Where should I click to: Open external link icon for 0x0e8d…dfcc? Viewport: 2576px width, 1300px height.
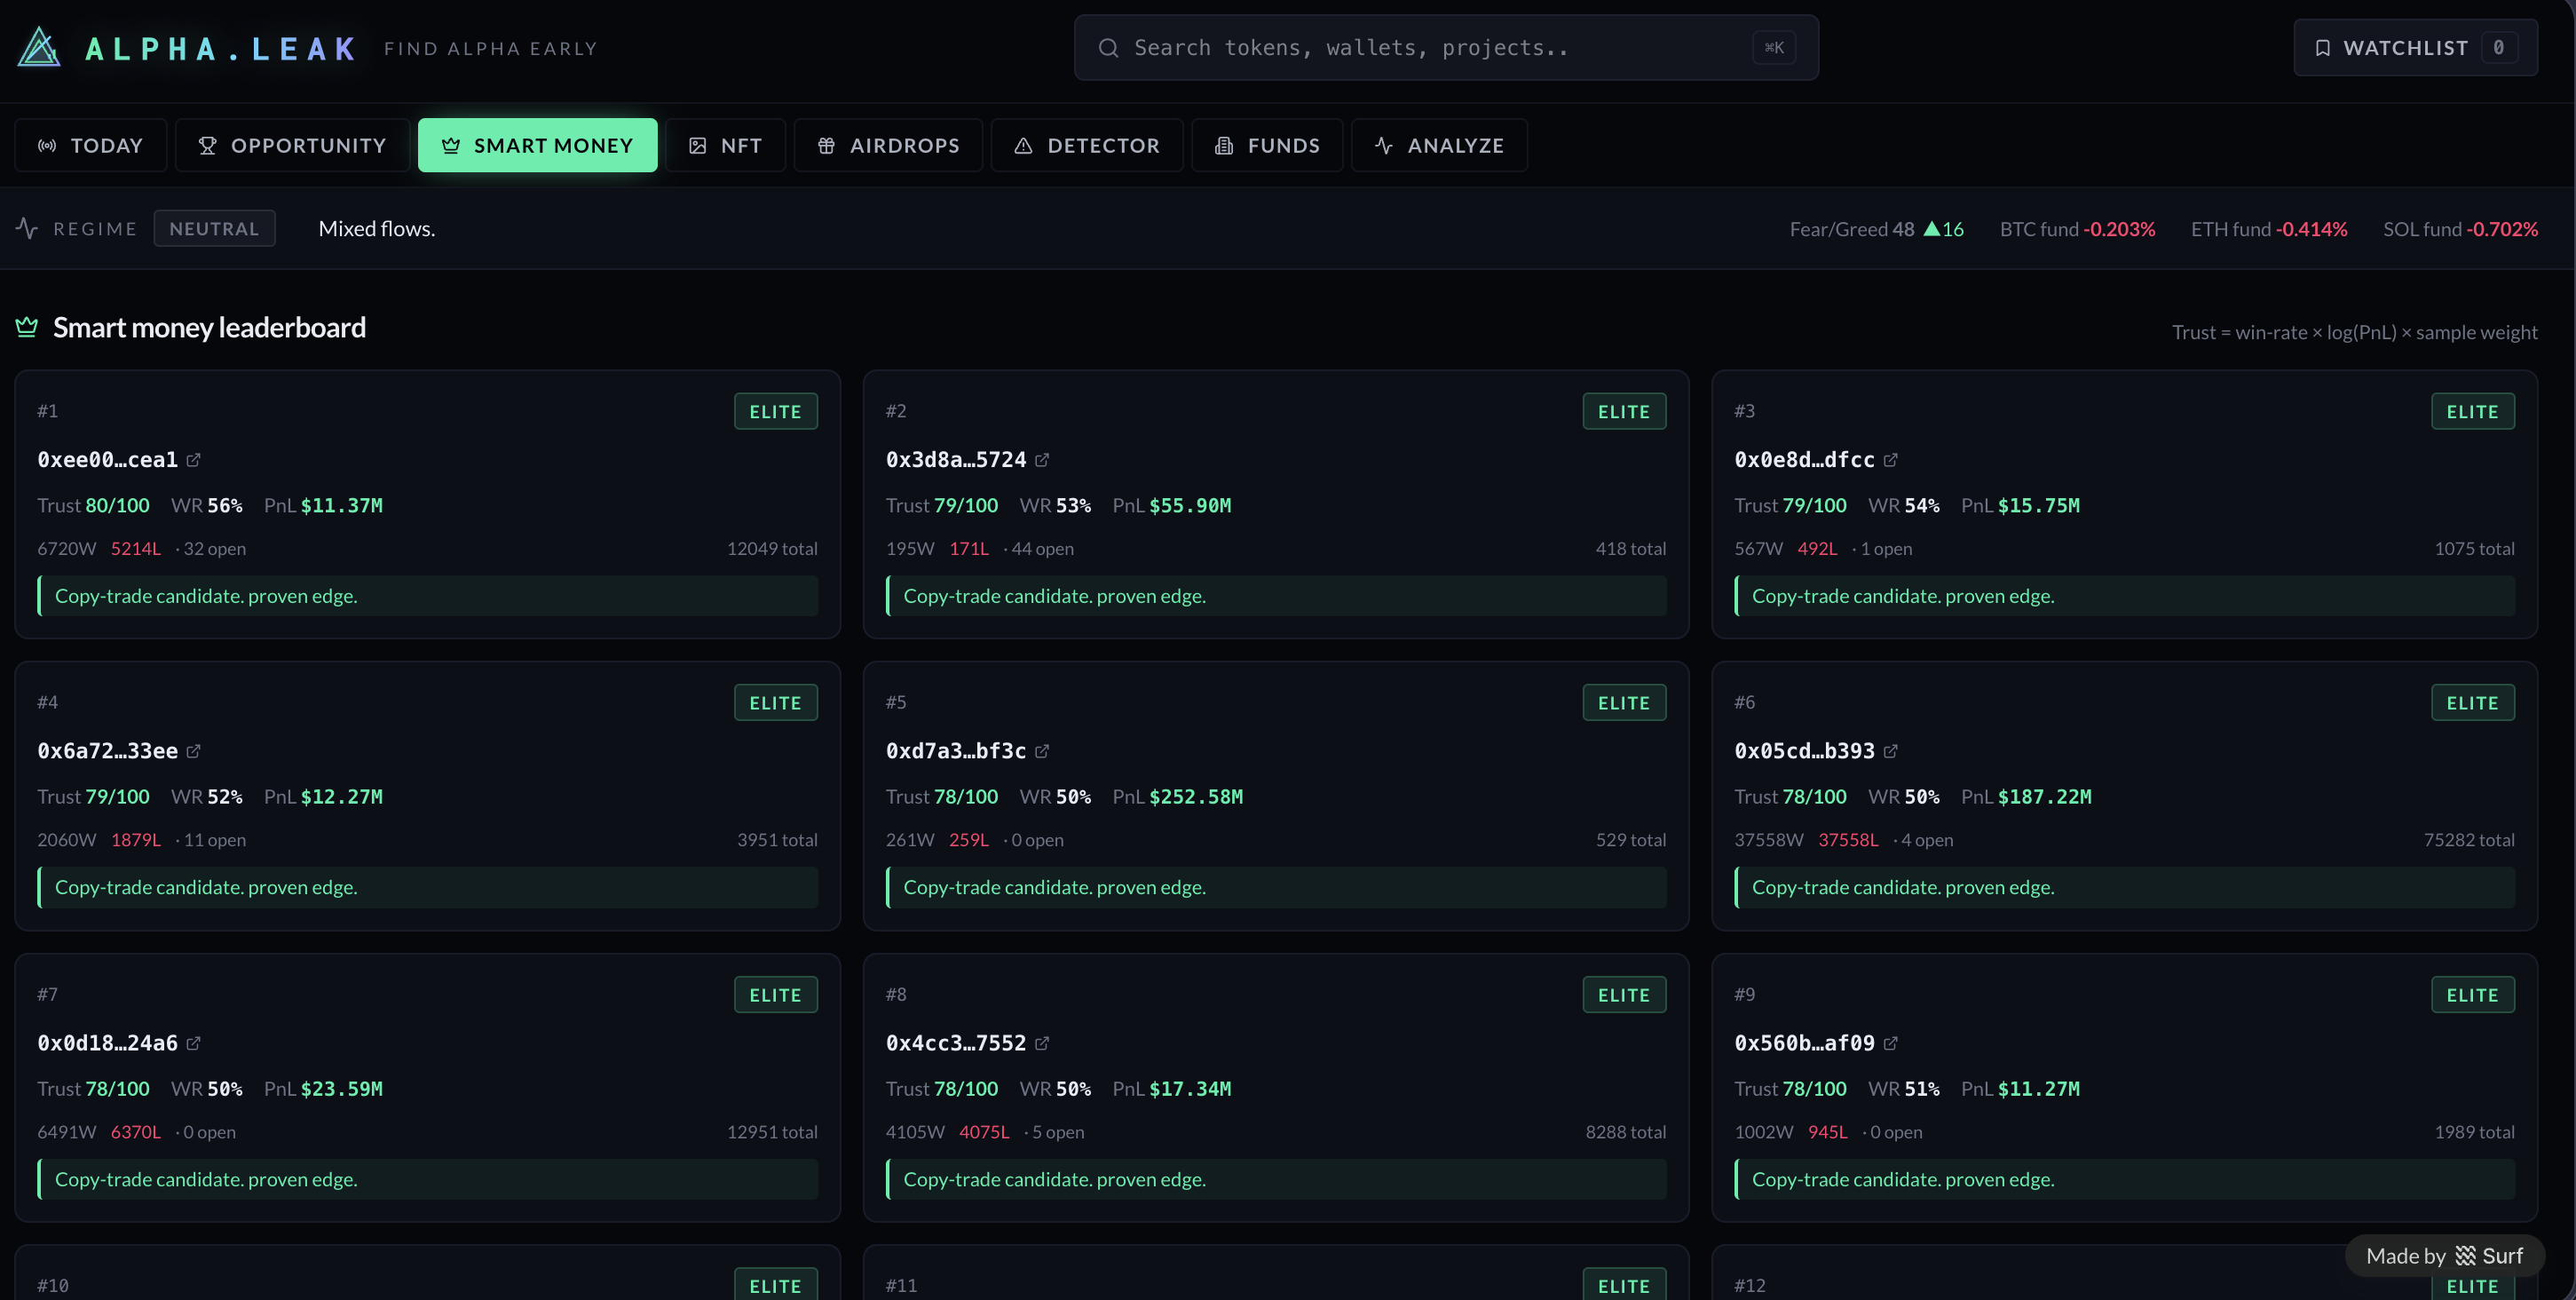[1890, 460]
